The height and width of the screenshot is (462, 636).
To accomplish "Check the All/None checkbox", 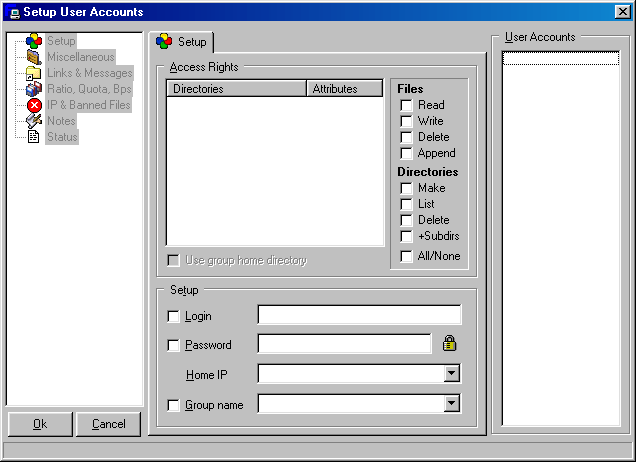I will click(407, 256).
